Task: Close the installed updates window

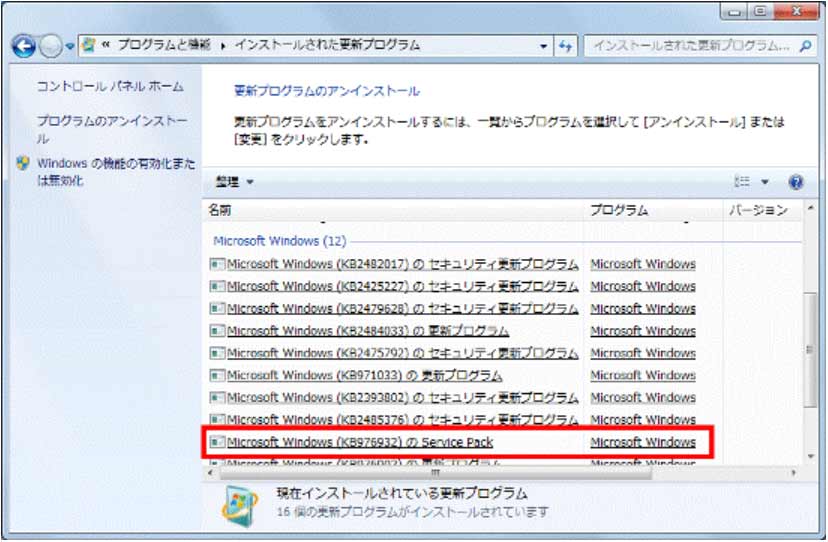Action: click(796, 12)
